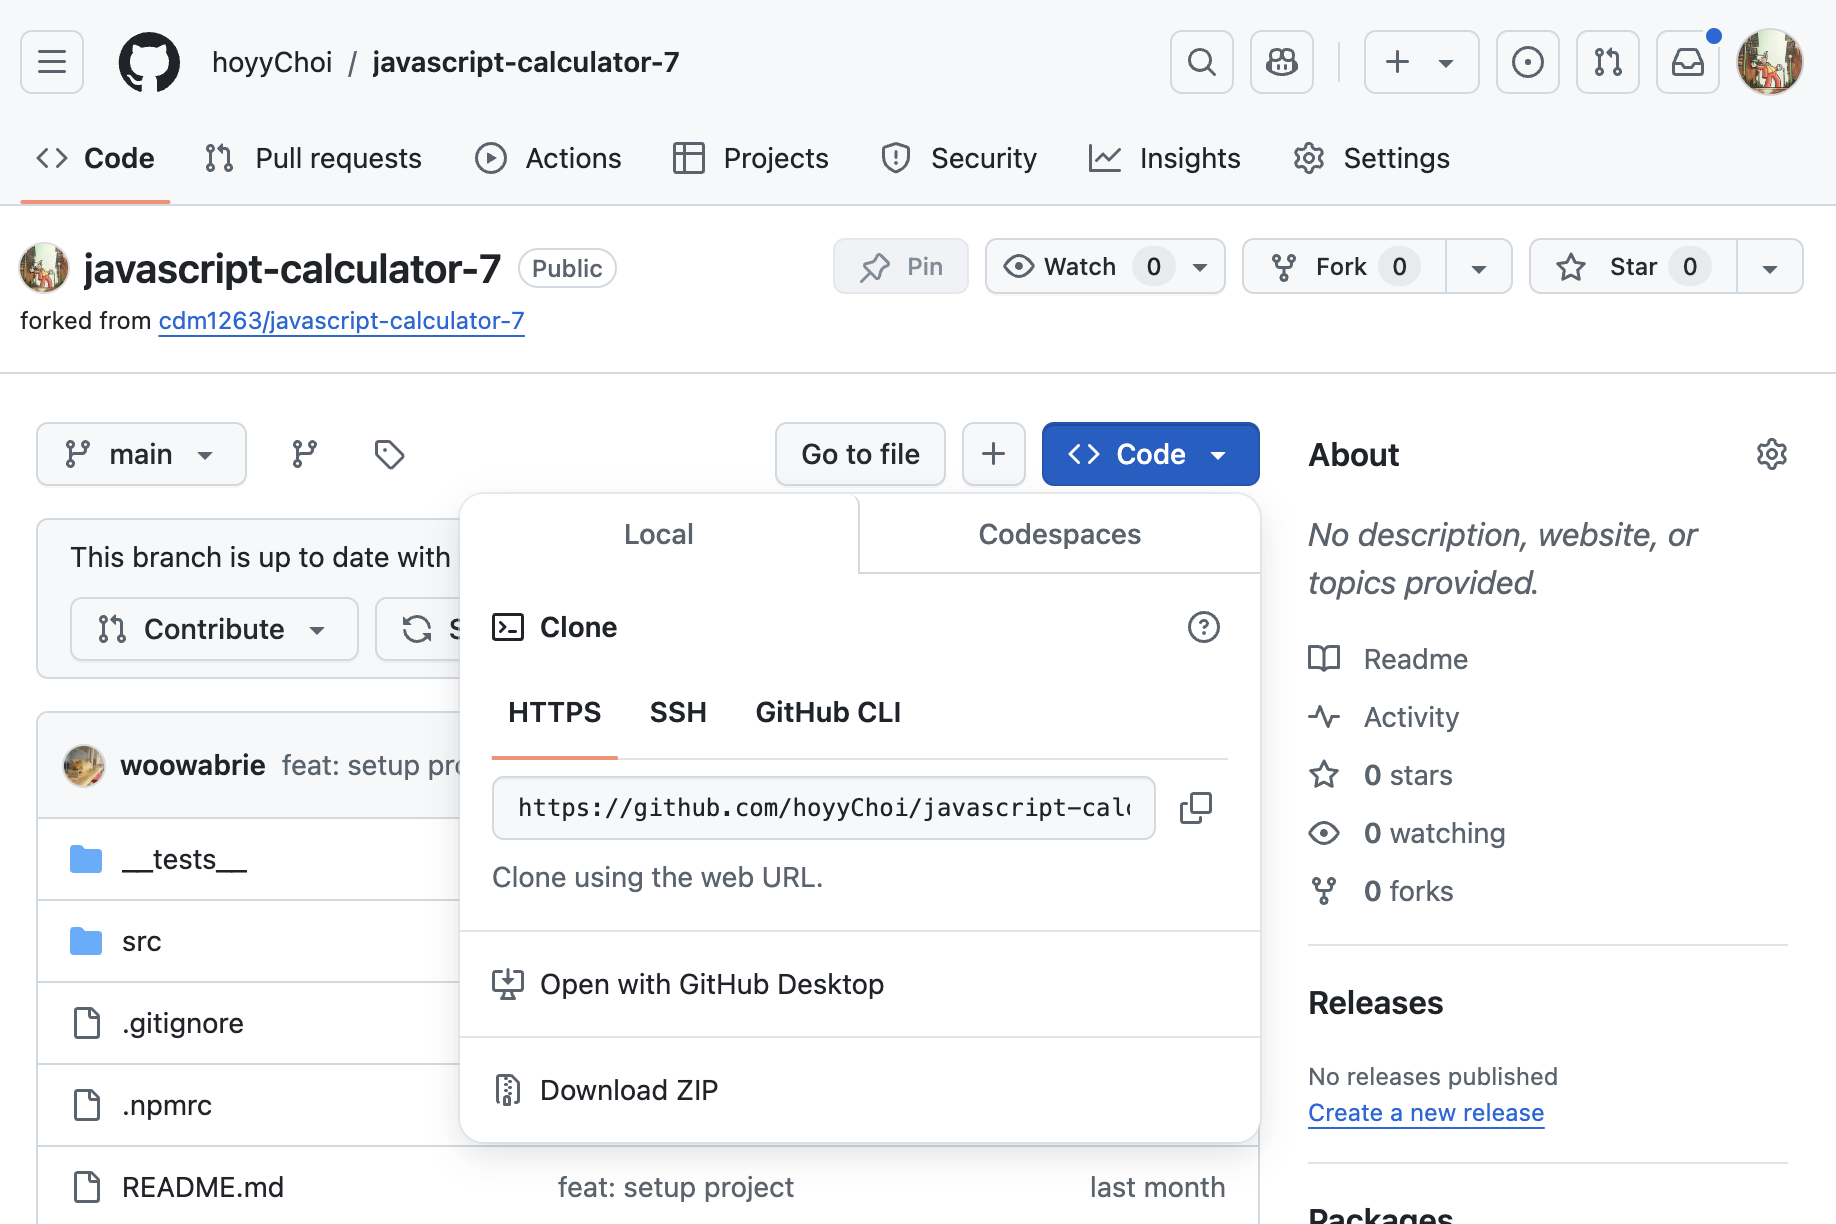Click Create a new release link
The image size is (1836, 1224).
point(1426,1113)
